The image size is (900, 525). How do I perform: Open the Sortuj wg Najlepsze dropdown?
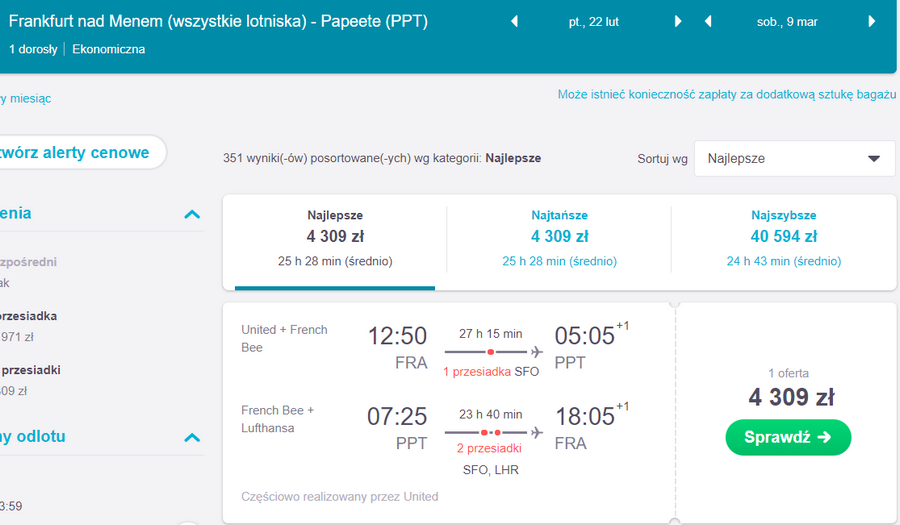(x=794, y=158)
